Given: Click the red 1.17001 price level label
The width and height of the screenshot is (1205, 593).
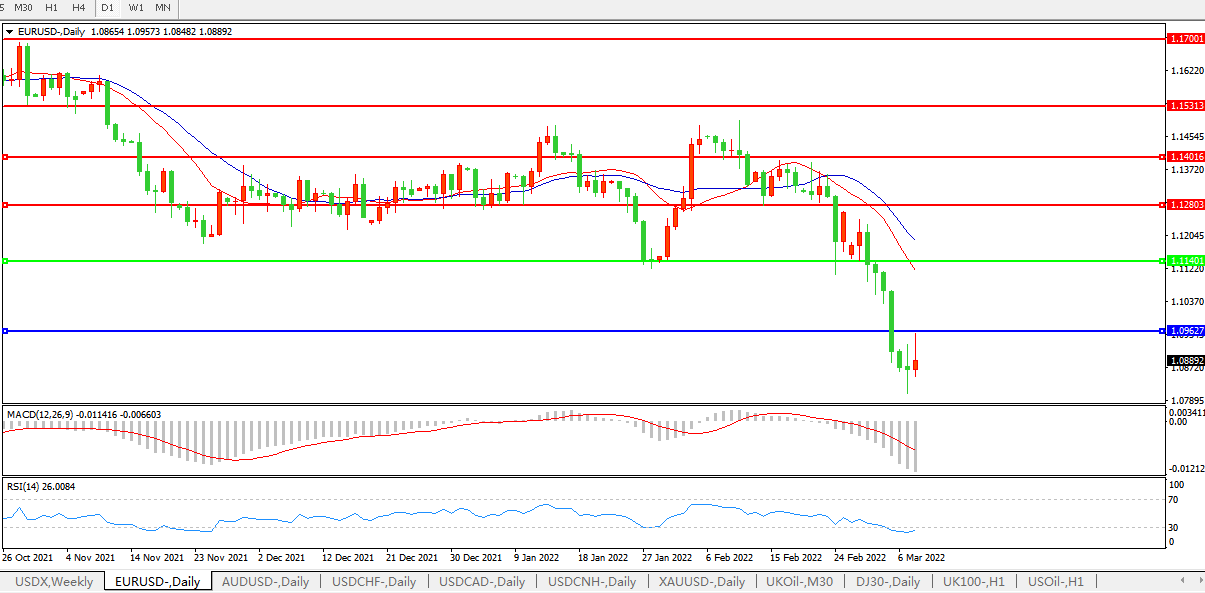Looking at the screenshot, I should [1185, 38].
